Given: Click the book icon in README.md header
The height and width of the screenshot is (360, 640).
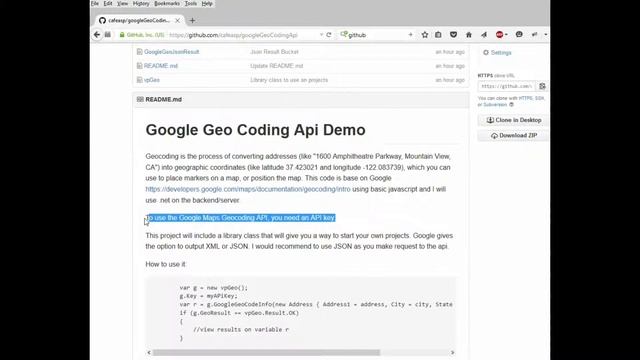Looking at the screenshot, I should pos(140,99).
